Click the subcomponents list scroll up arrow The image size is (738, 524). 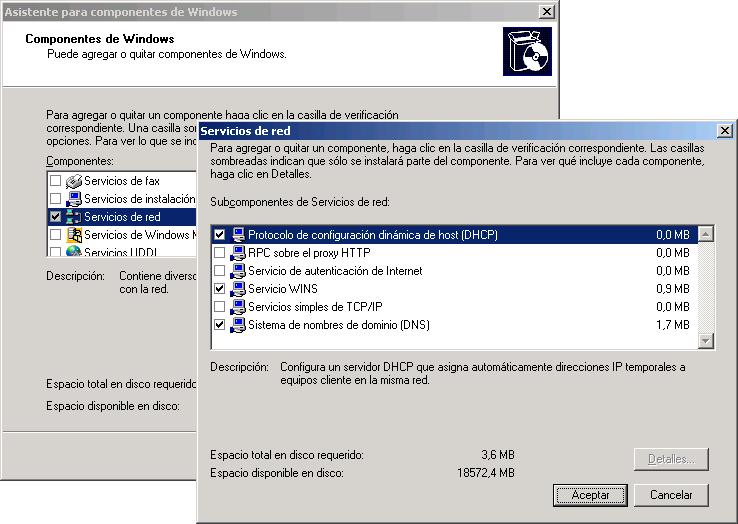click(706, 234)
